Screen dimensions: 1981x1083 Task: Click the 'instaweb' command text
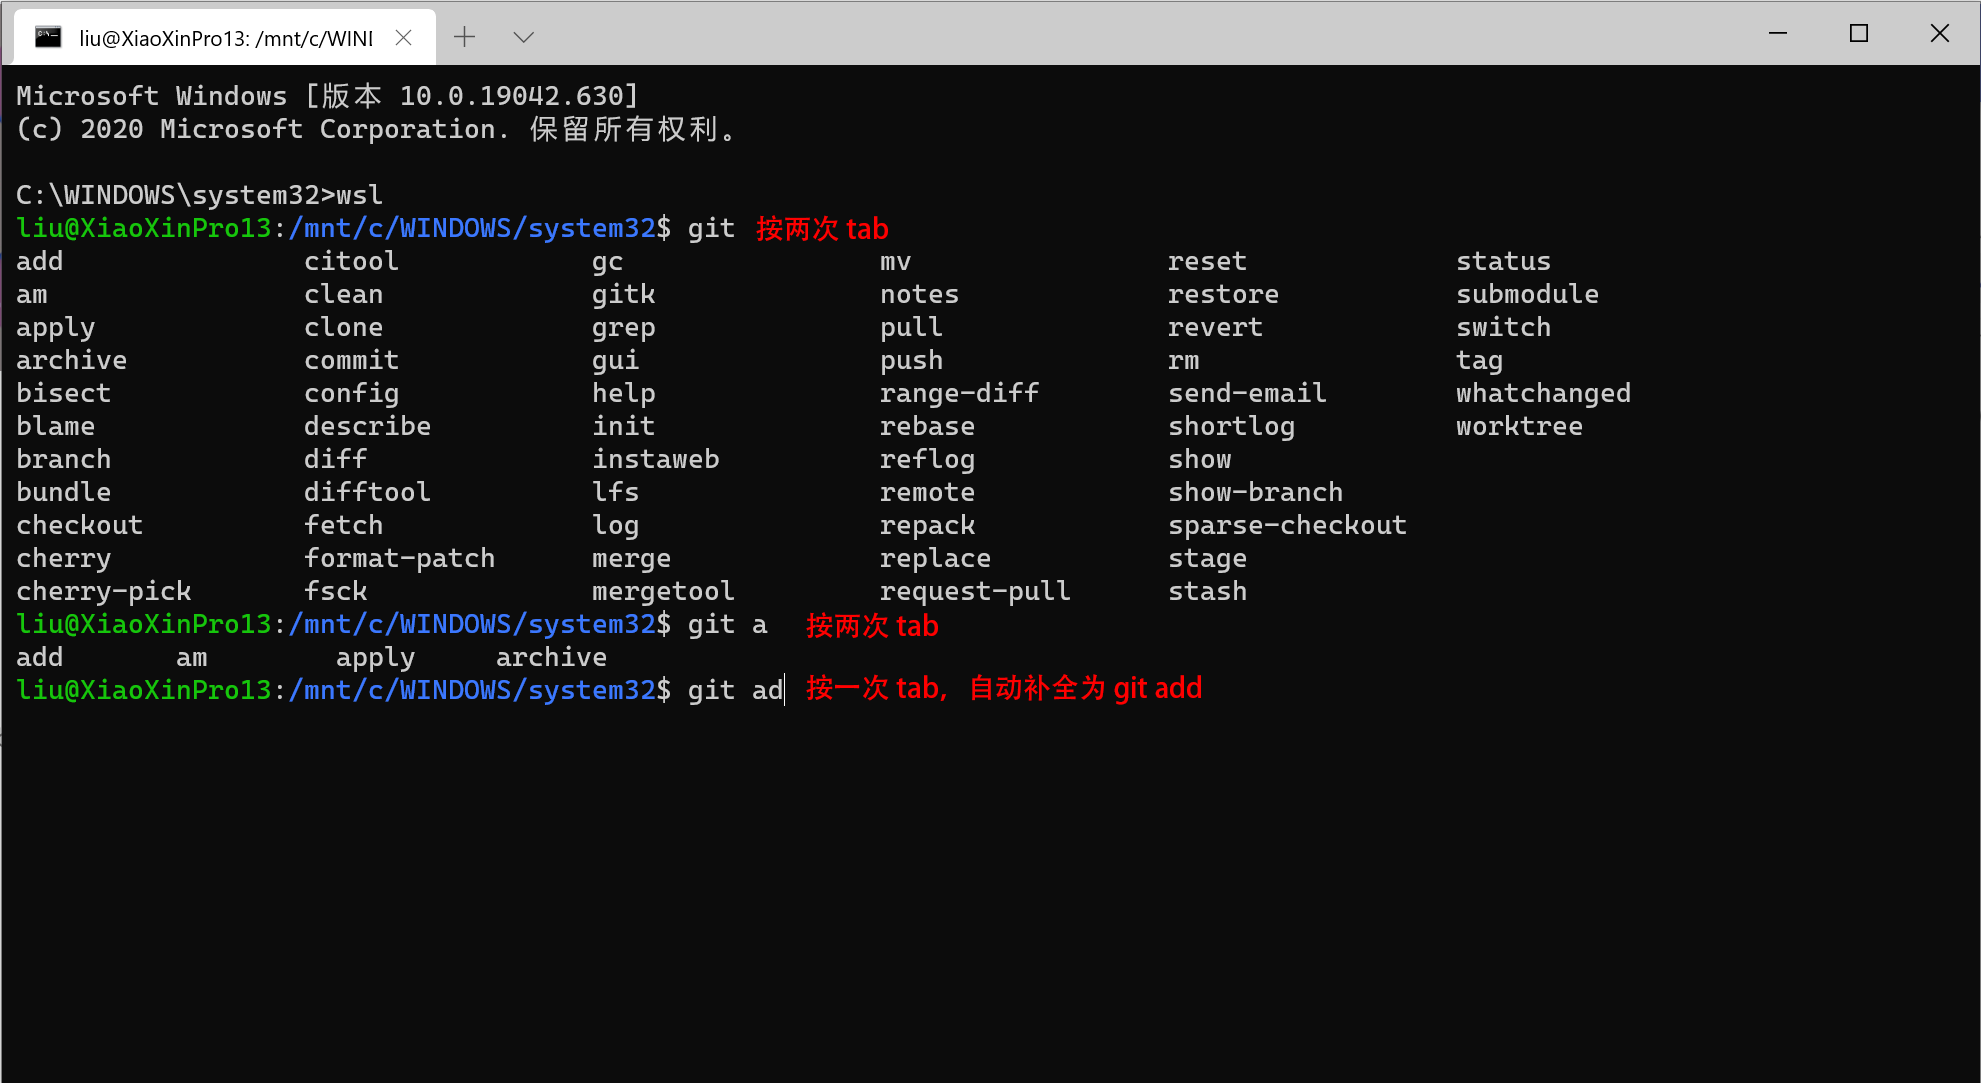656,459
